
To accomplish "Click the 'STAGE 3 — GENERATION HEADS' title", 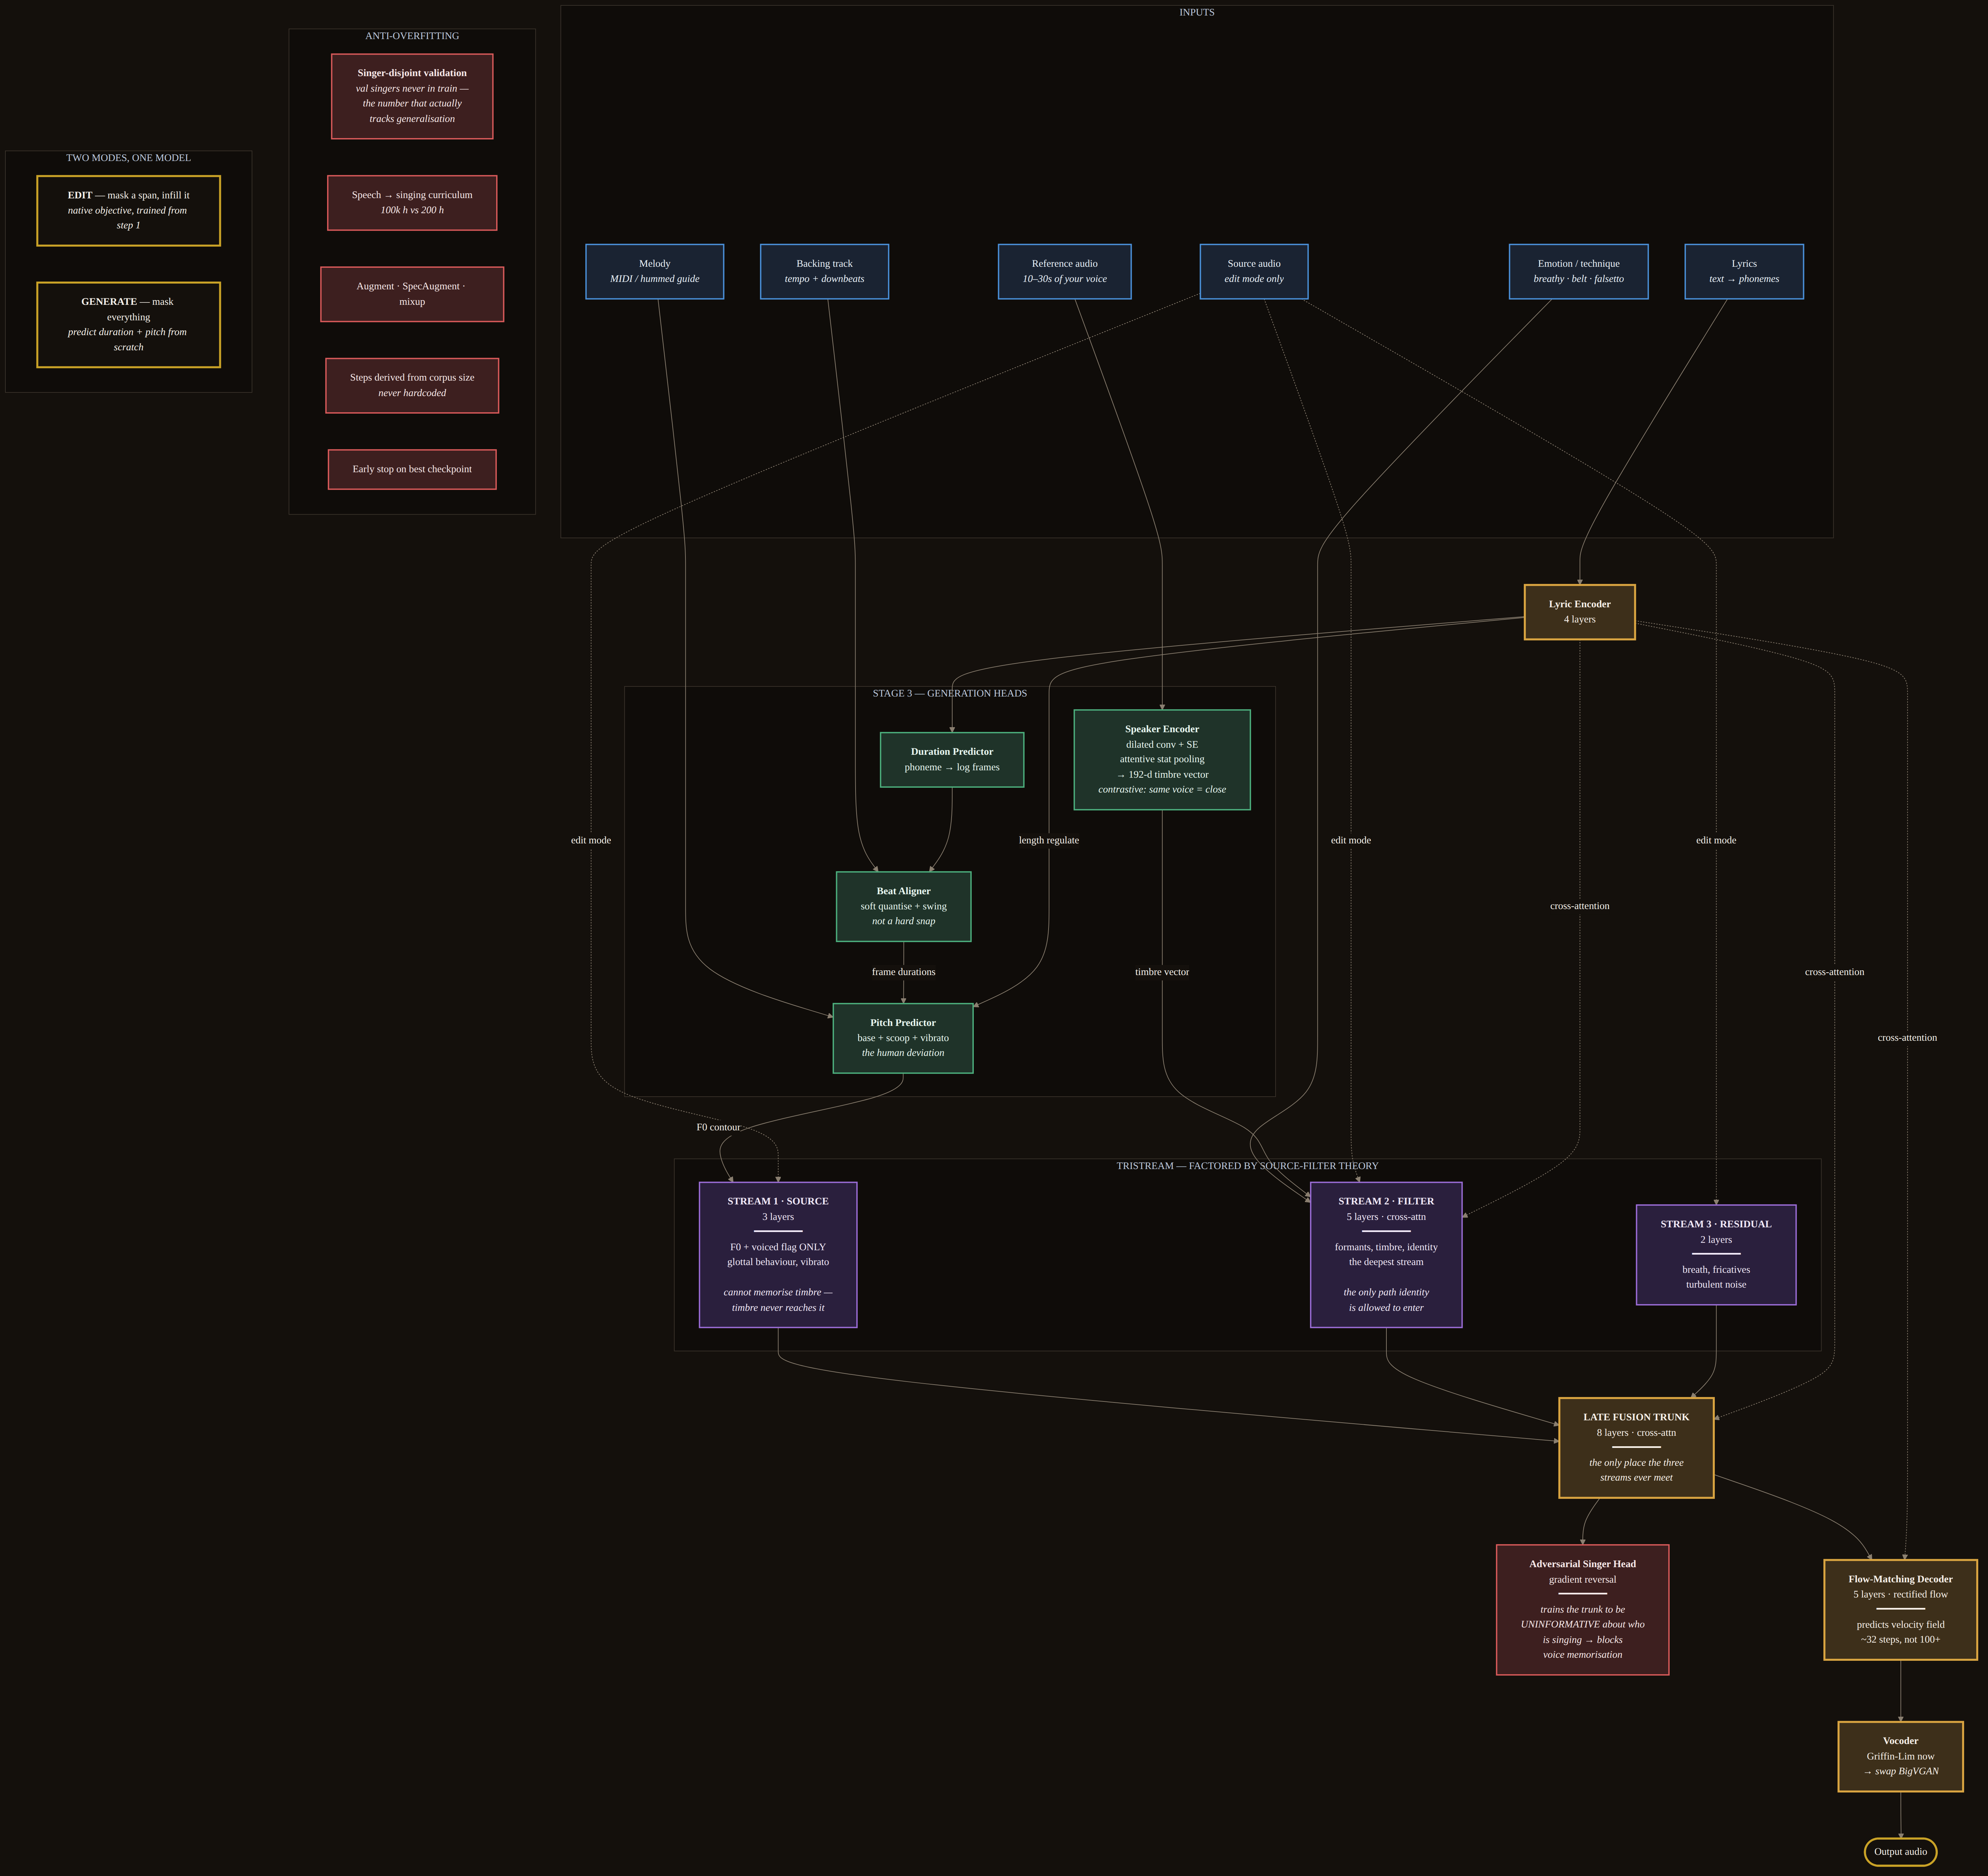I will tap(950, 693).
